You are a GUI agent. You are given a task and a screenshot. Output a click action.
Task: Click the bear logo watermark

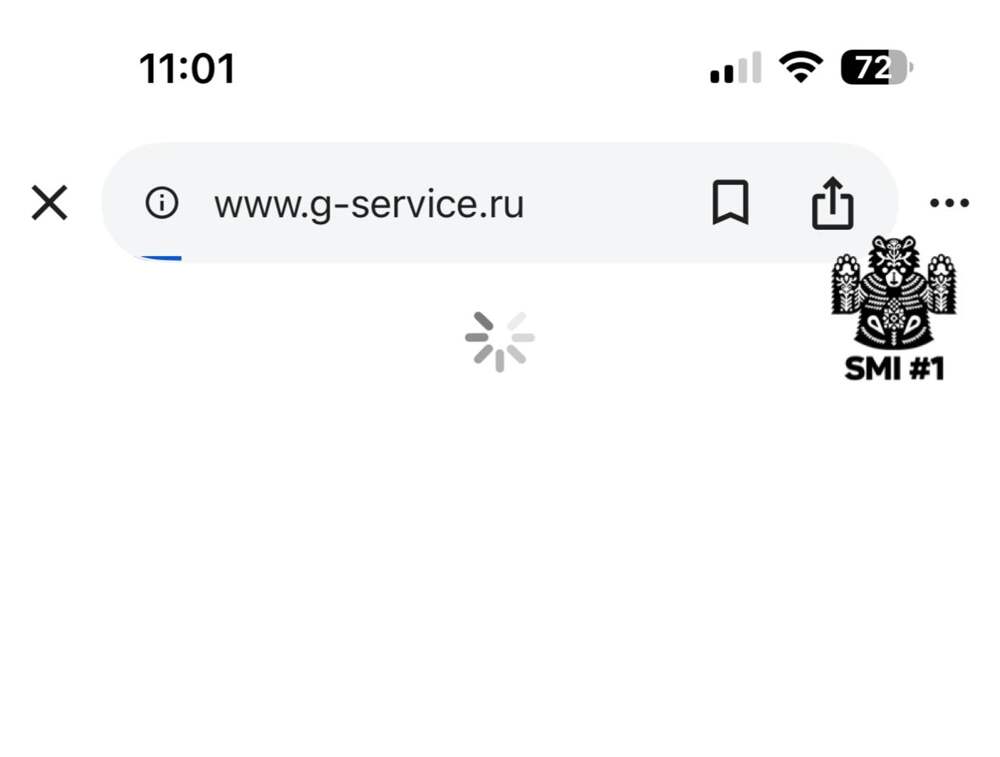[894, 292]
